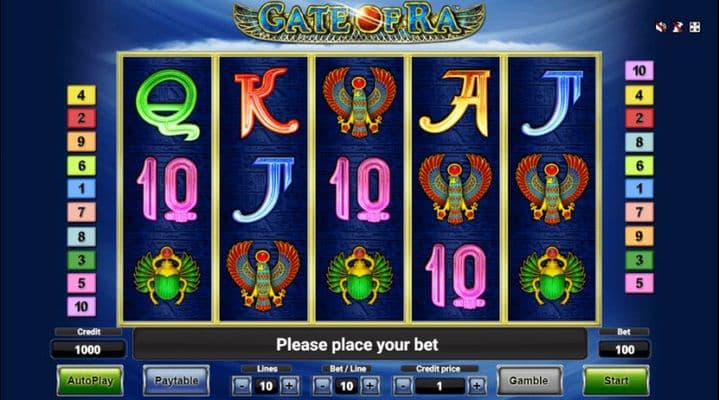
Task: Increase the number of Lines
Action: pyautogui.click(x=289, y=386)
